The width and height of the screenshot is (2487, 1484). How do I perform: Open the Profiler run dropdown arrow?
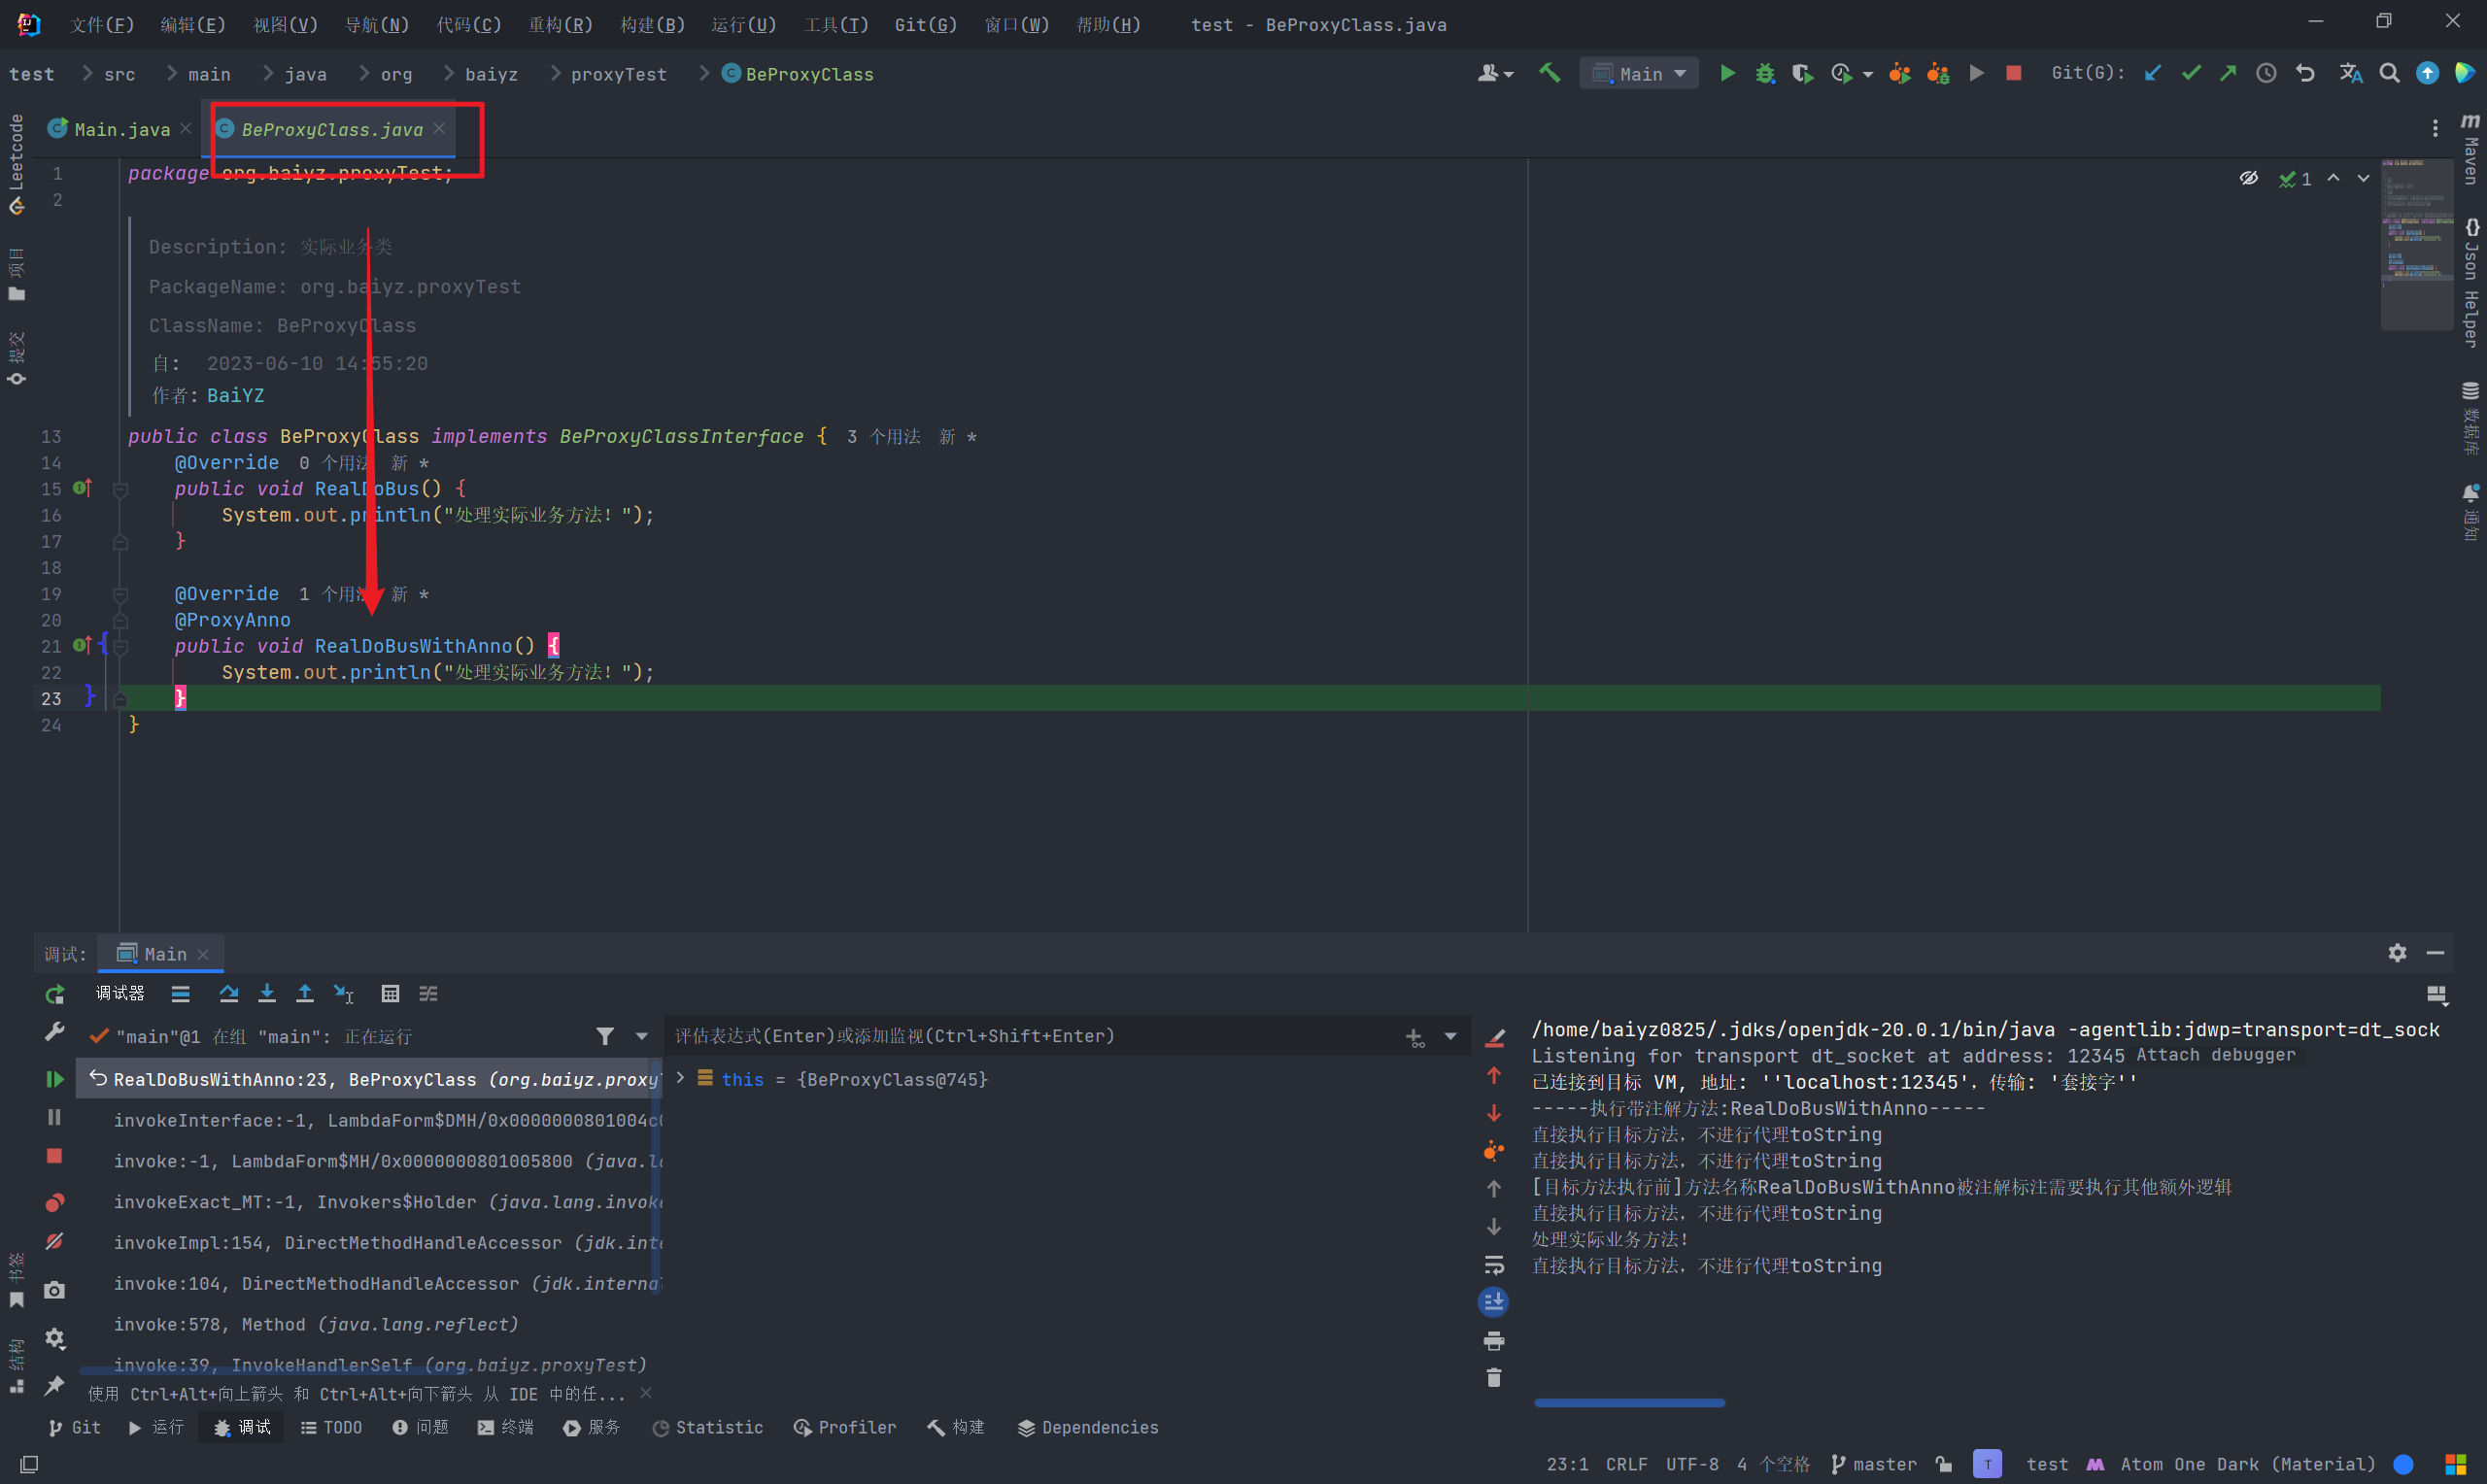point(1867,74)
